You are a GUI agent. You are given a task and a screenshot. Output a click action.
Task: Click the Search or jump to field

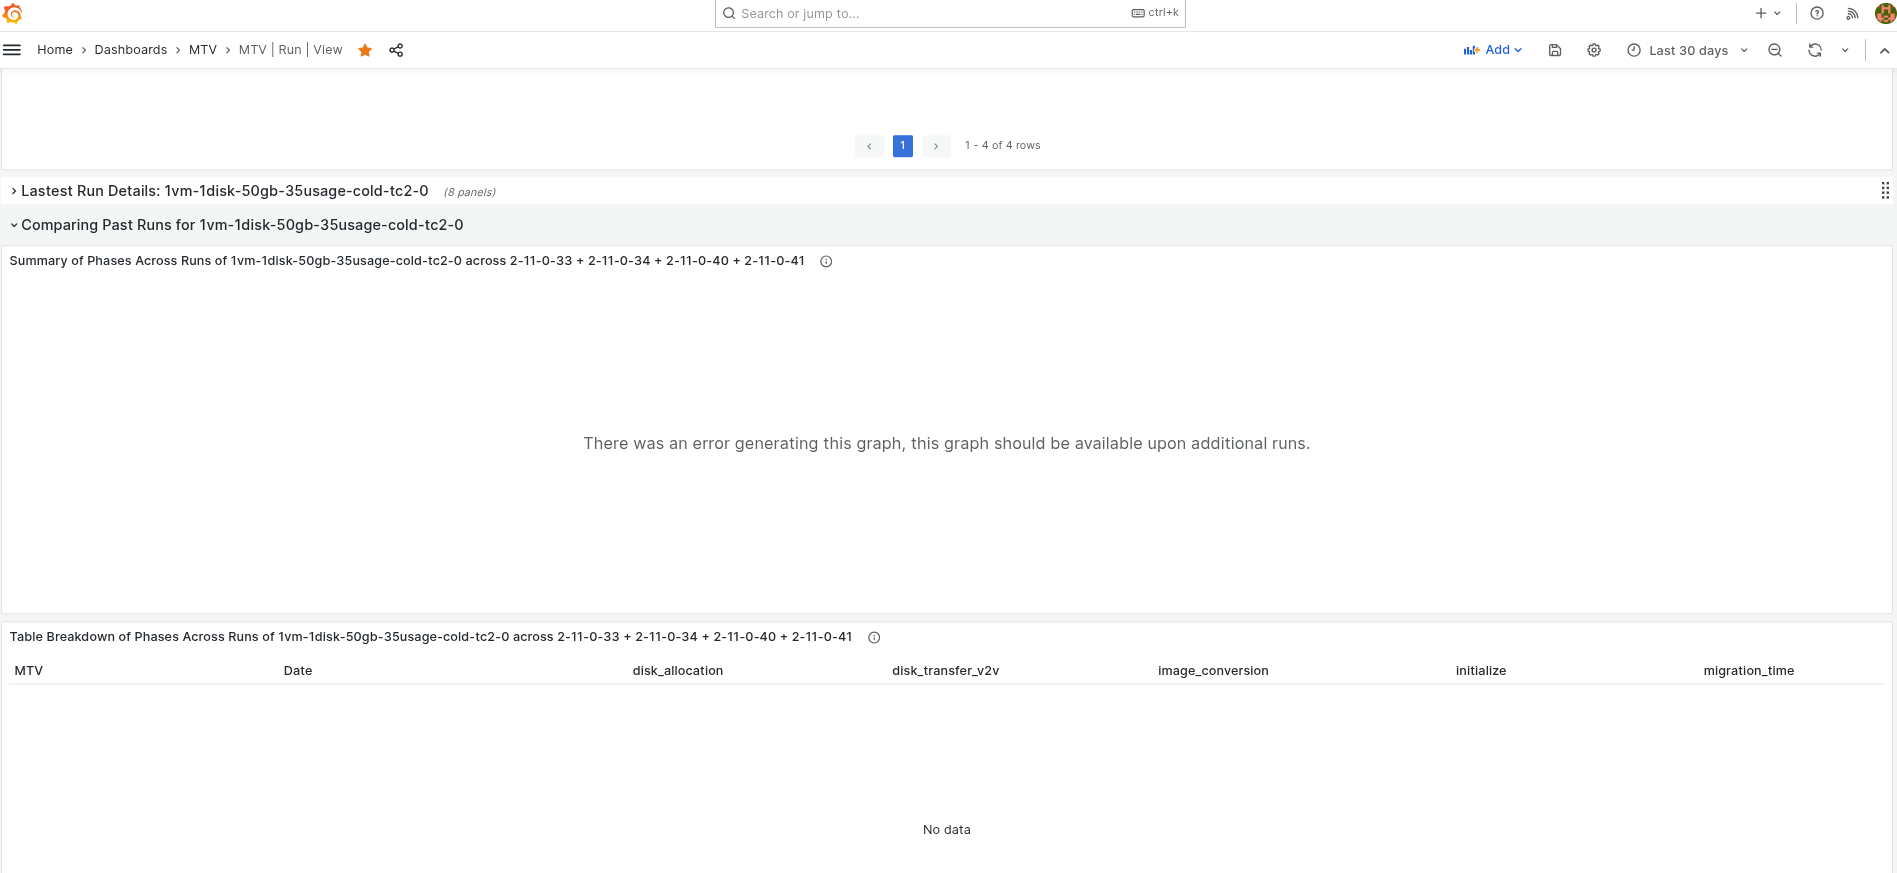[950, 13]
